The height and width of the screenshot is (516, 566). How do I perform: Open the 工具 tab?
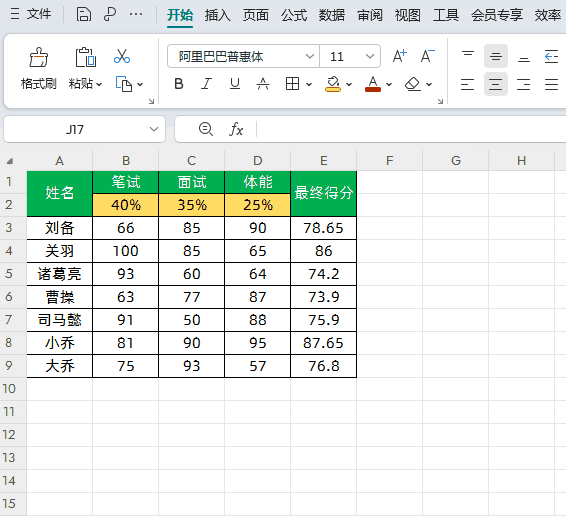click(446, 15)
